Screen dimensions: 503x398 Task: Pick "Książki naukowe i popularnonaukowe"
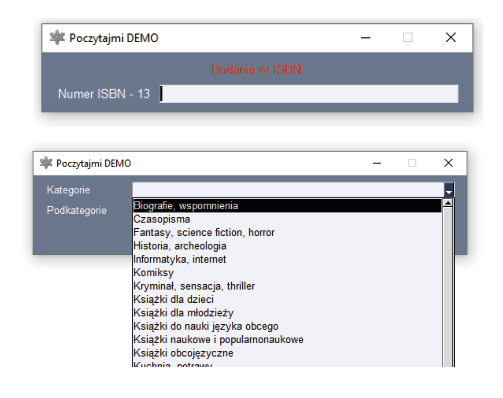coord(287,339)
